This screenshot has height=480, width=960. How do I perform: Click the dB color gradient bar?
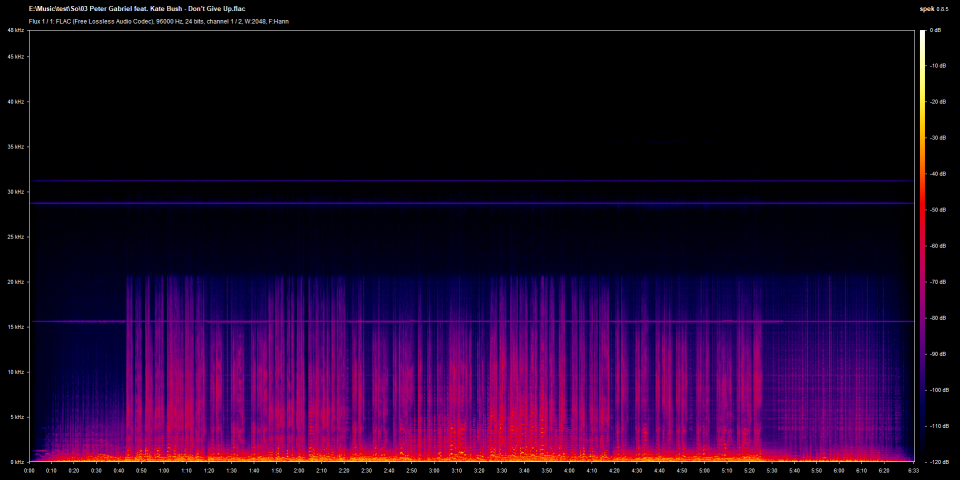[923, 245]
